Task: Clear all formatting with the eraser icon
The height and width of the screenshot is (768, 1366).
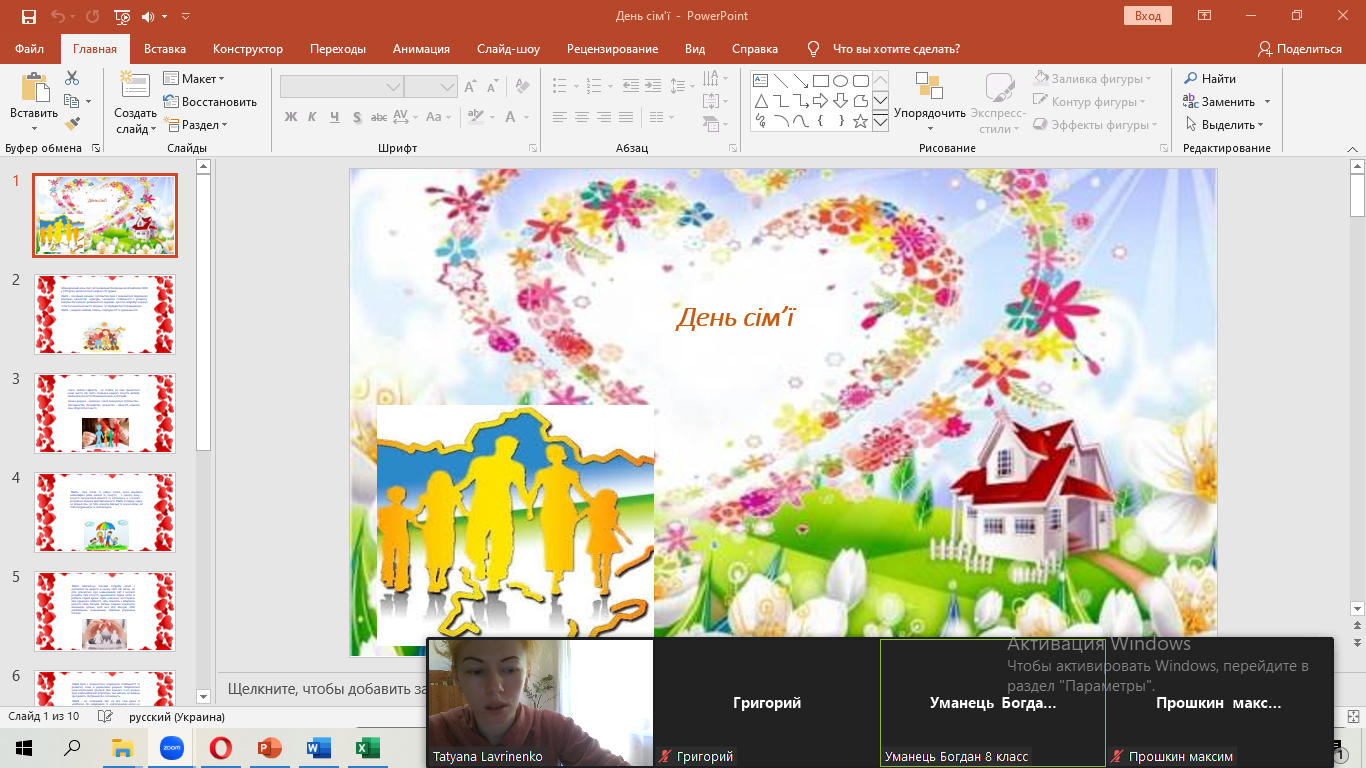Action: tap(523, 86)
